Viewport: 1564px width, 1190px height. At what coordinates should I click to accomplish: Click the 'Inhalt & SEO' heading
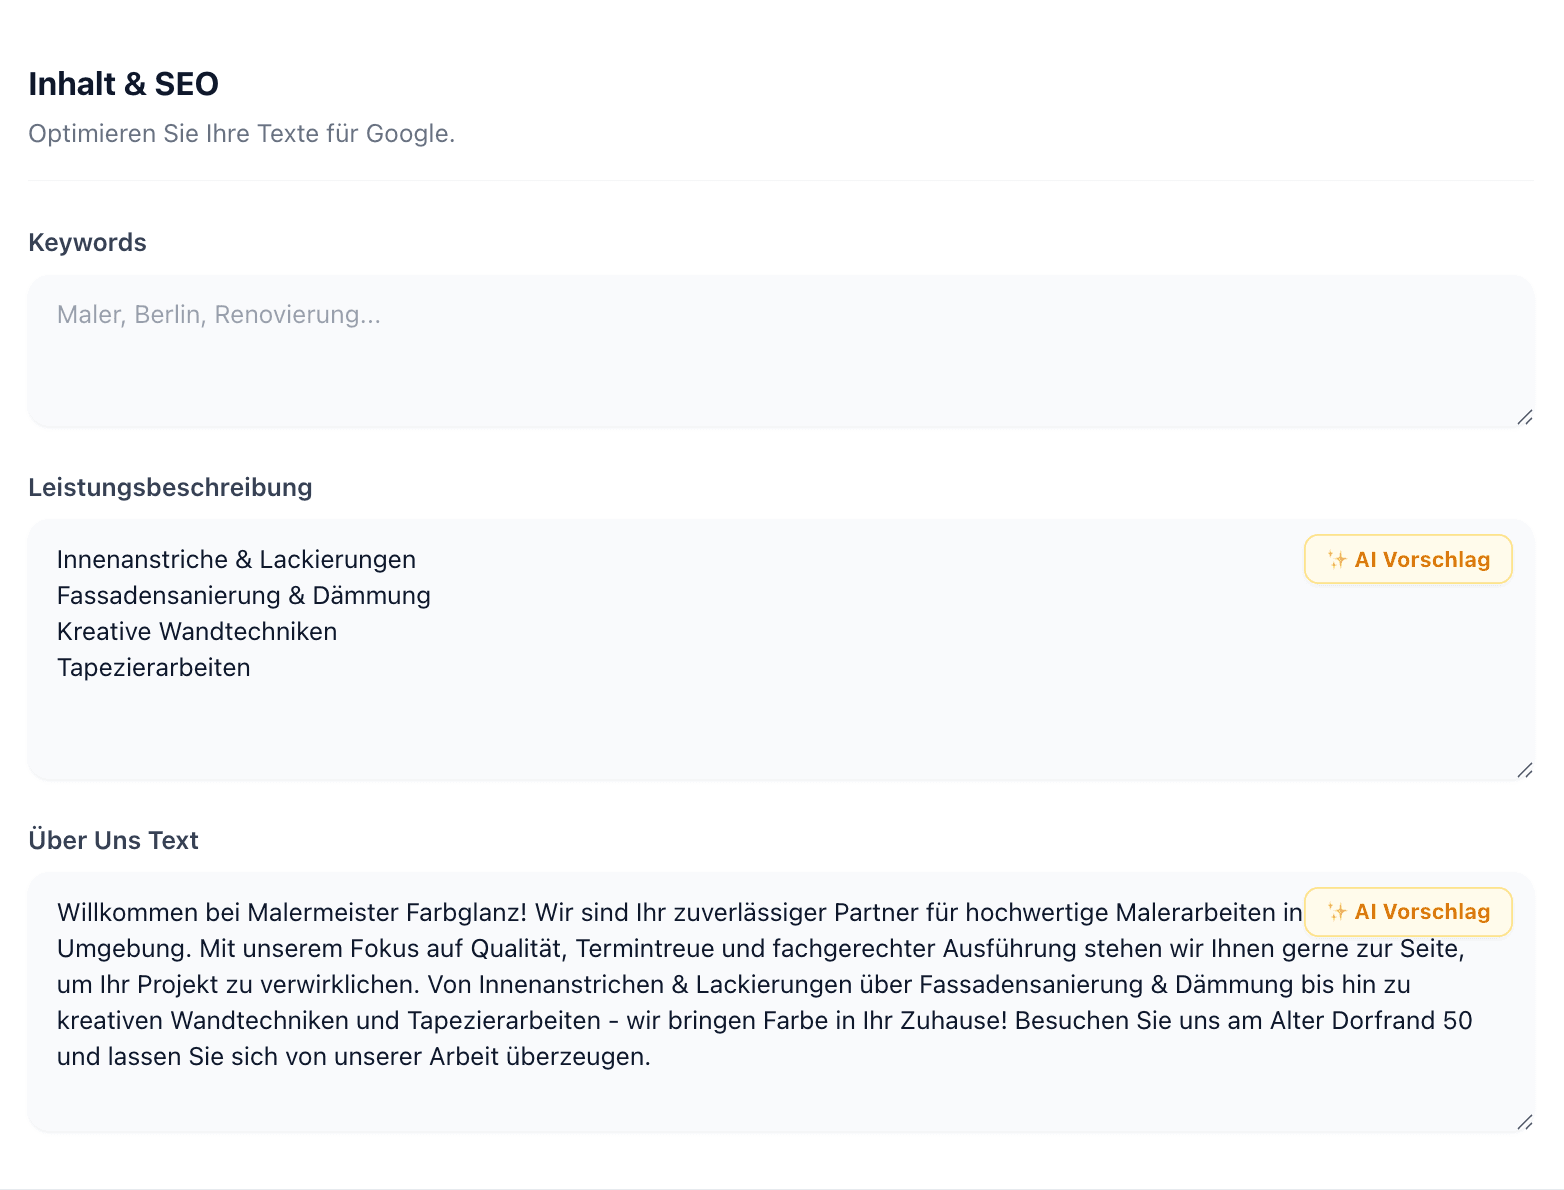coord(124,84)
